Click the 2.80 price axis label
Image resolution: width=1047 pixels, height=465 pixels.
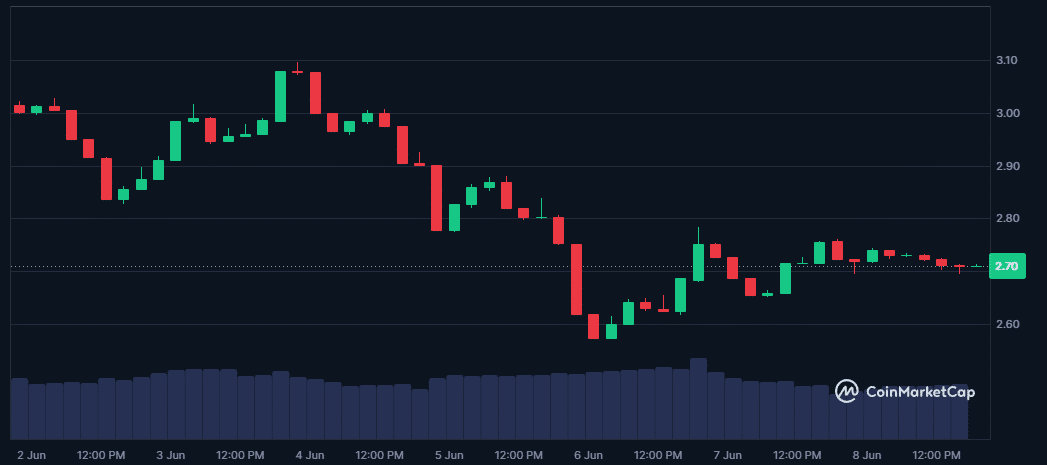point(1007,219)
